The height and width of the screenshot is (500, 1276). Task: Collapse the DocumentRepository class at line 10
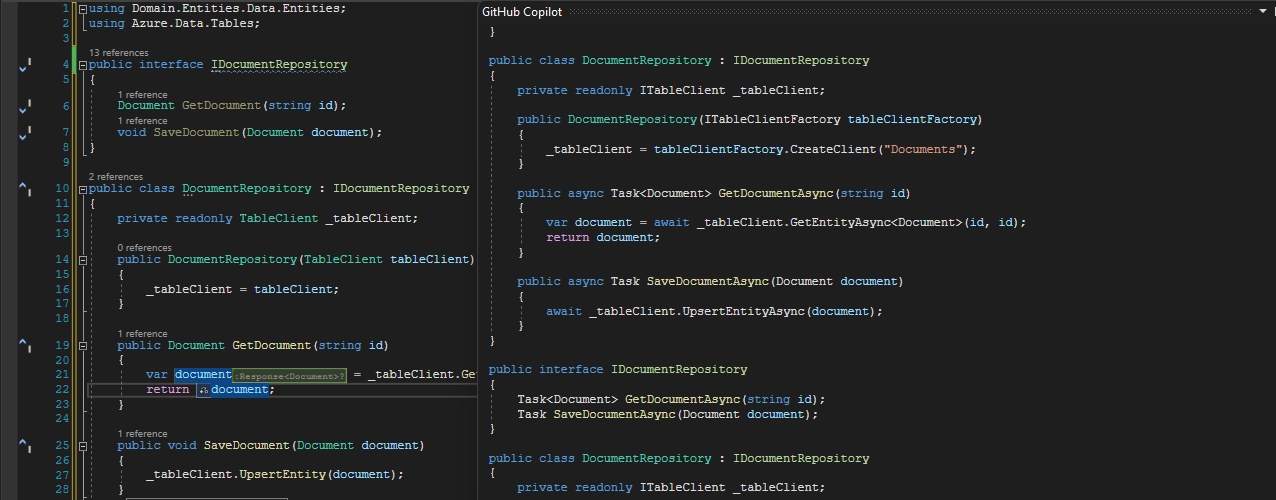point(83,189)
